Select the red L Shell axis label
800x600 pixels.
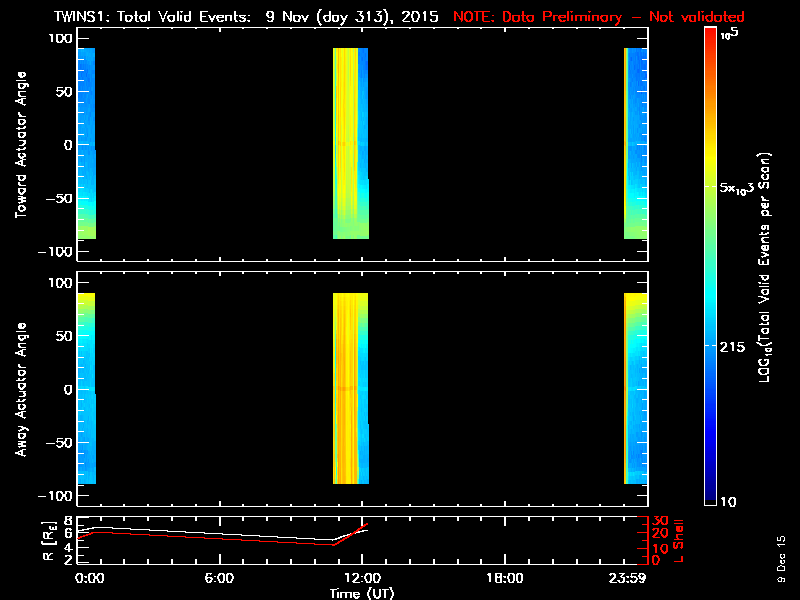[x=681, y=538]
